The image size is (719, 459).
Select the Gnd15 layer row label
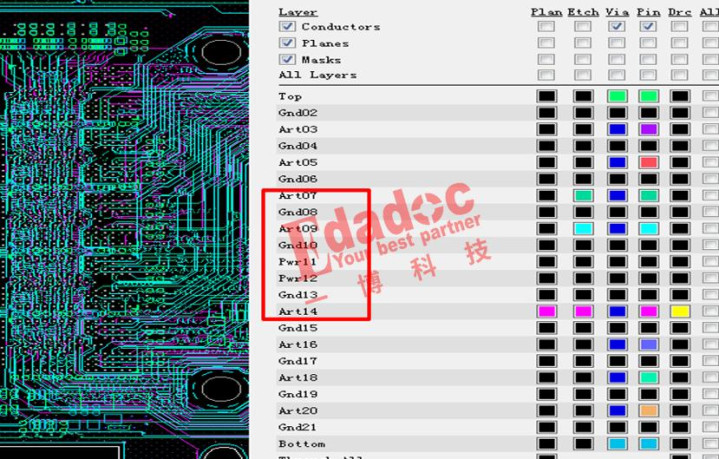pyautogui.click(x=298, y=328)
